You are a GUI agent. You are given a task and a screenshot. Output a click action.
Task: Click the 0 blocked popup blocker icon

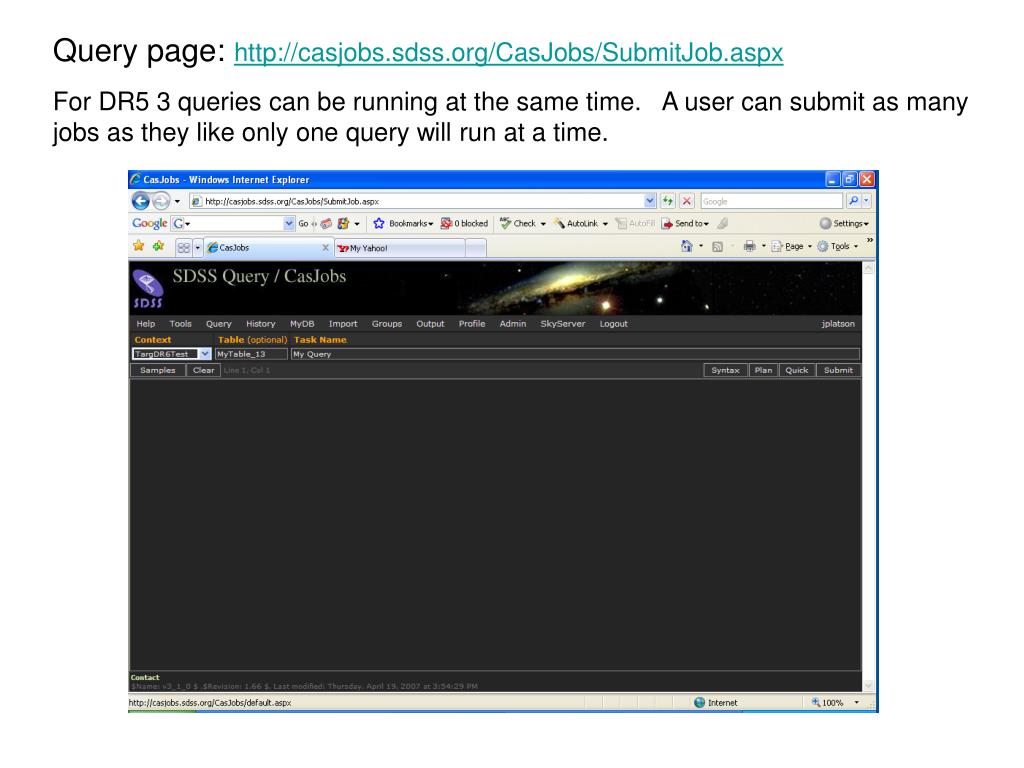[x=464, y=223]
